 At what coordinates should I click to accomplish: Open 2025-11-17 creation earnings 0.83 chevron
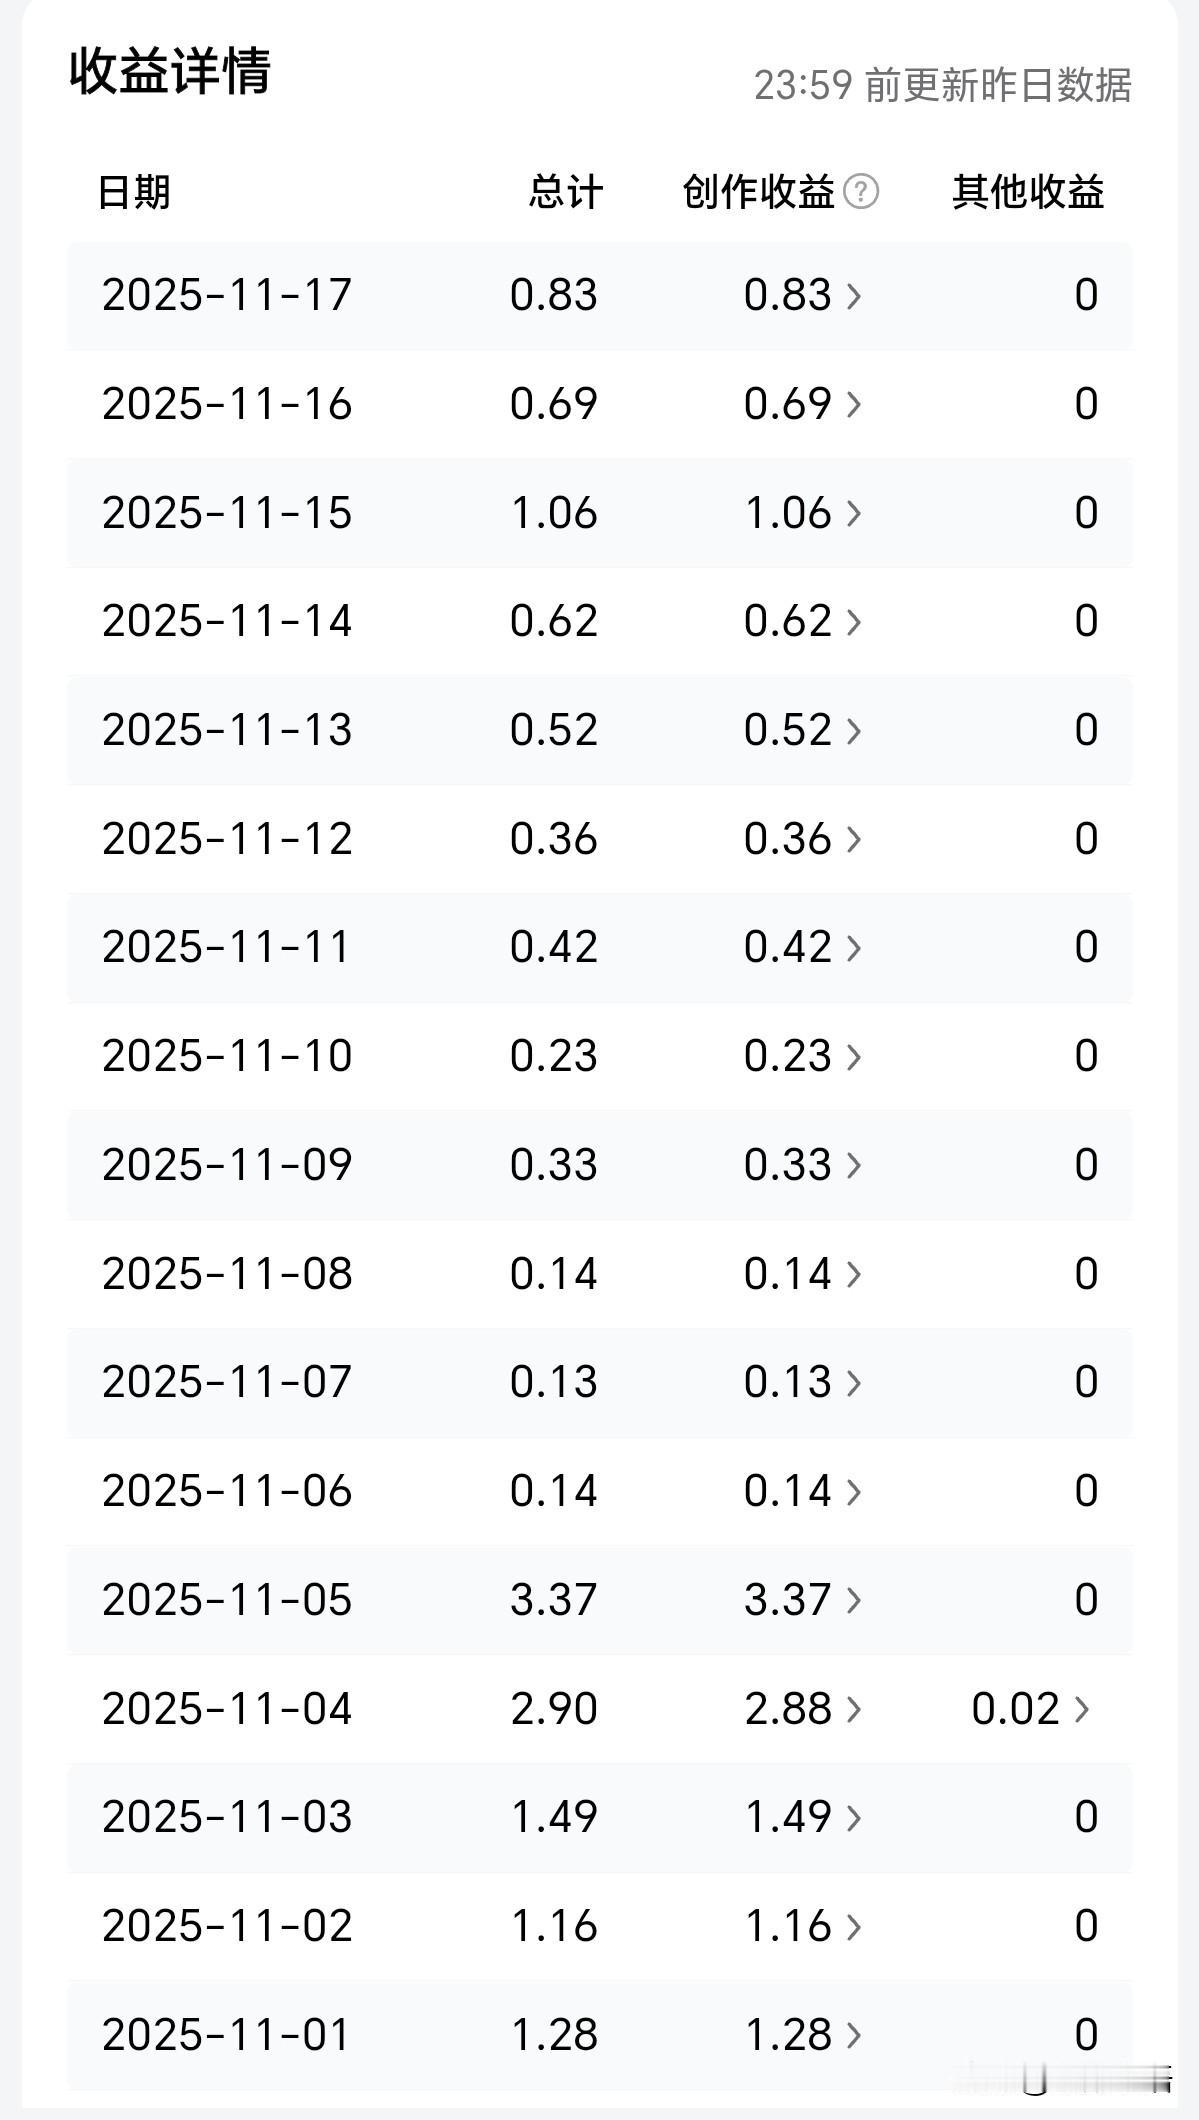853,295
